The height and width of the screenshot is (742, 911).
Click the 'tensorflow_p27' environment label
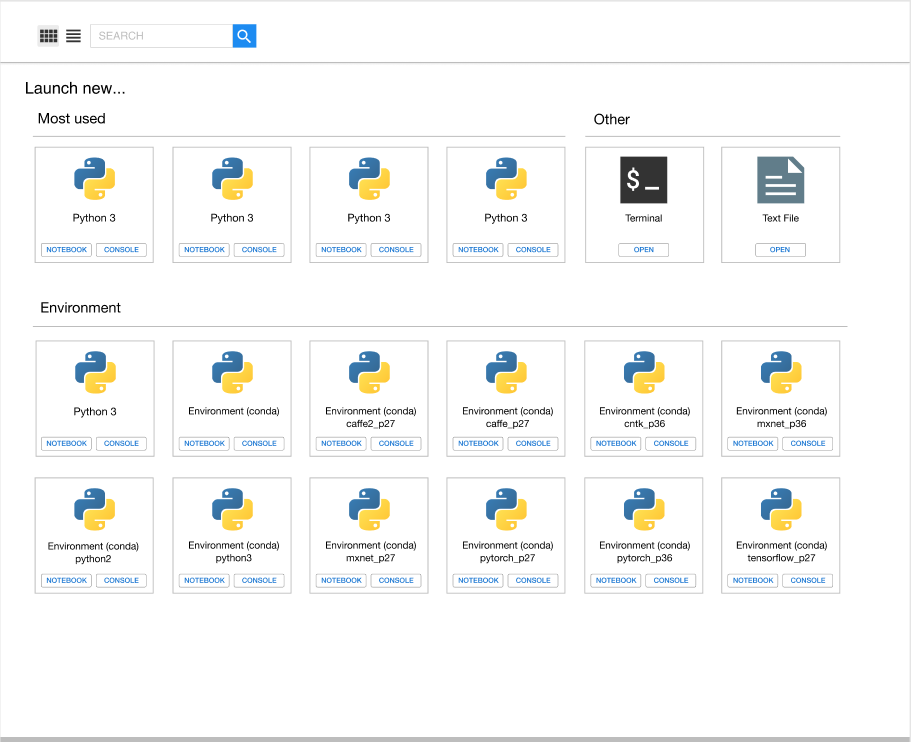(781, 558)
